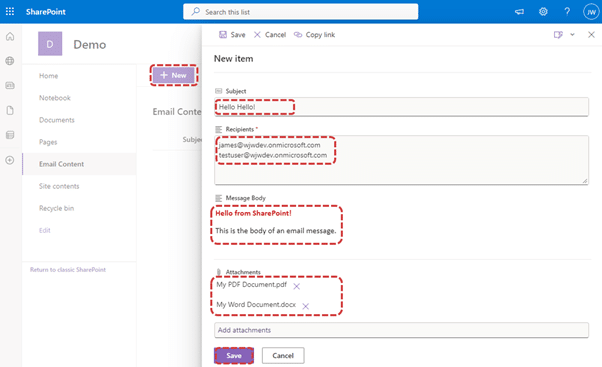Click Cancel in the form command bar
Screen dimensions: 602x367
point(270,35)
